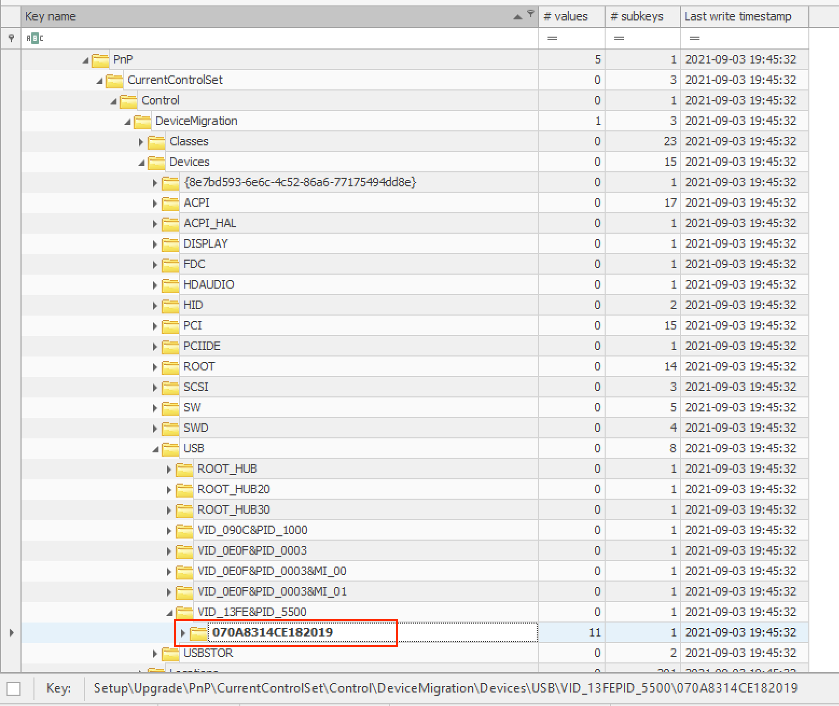Collapse the Control tree node

click(113, 101)
